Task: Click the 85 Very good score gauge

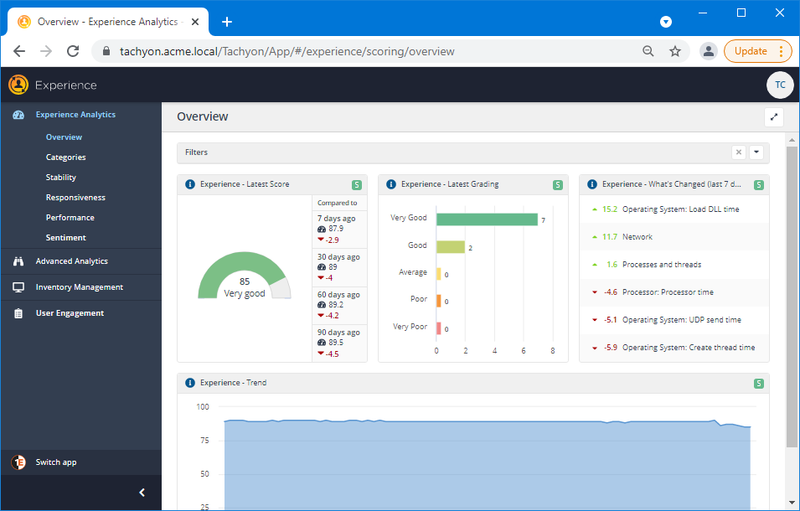Action: [244, 275]
